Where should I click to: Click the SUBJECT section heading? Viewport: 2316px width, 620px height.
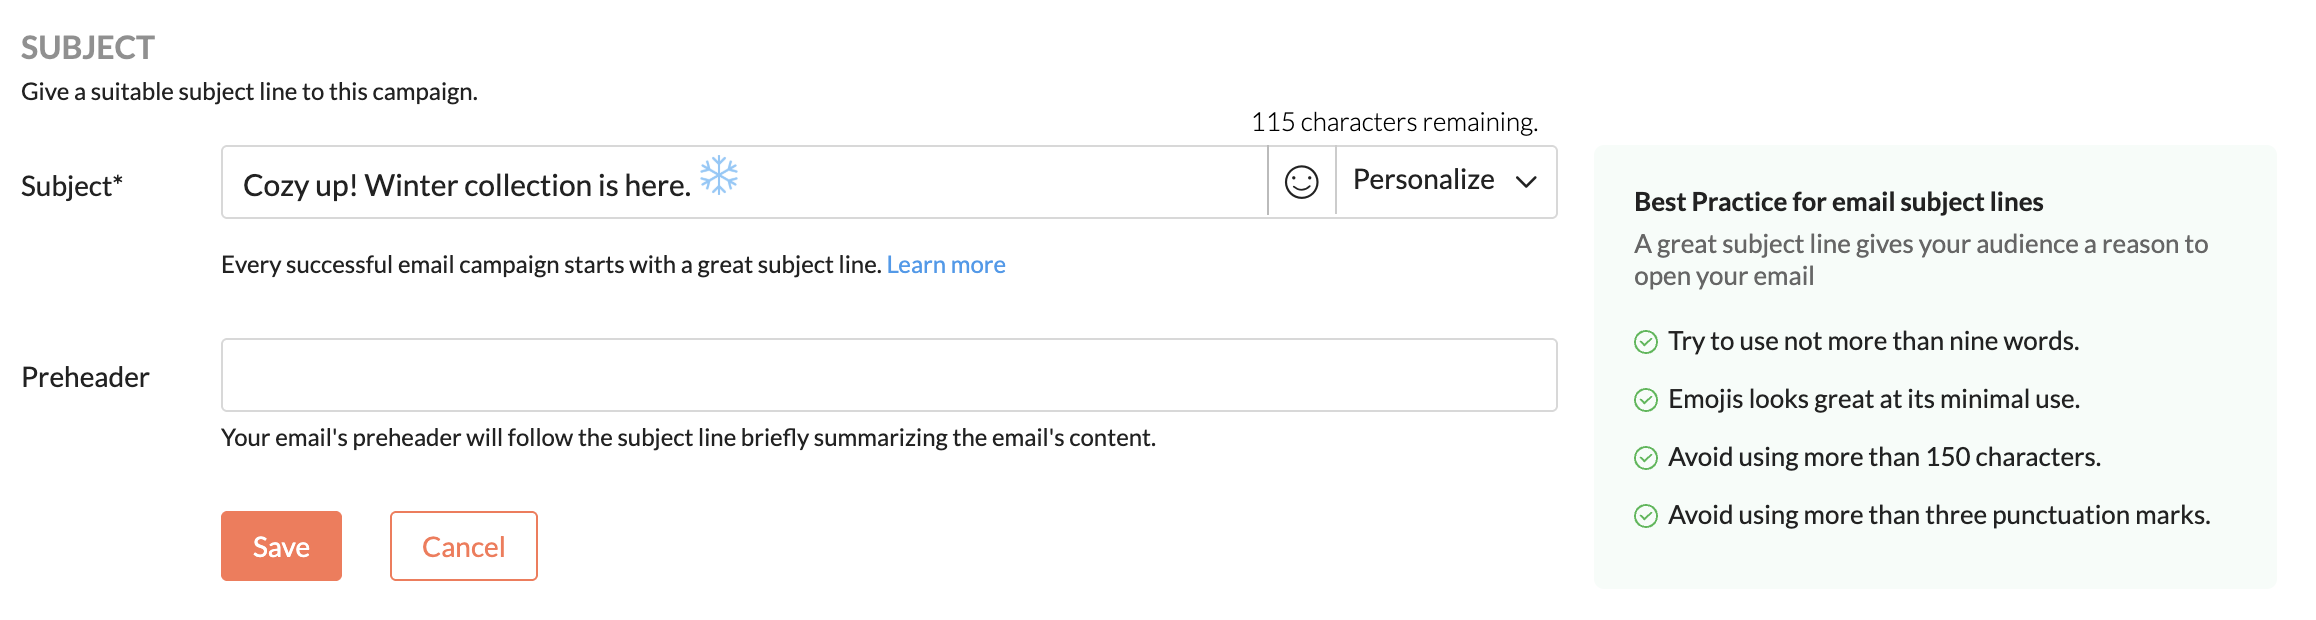click(88, 48)
